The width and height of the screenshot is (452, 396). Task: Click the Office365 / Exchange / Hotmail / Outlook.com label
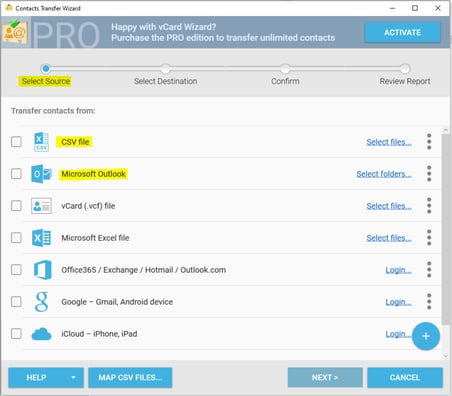pos(143,270)
